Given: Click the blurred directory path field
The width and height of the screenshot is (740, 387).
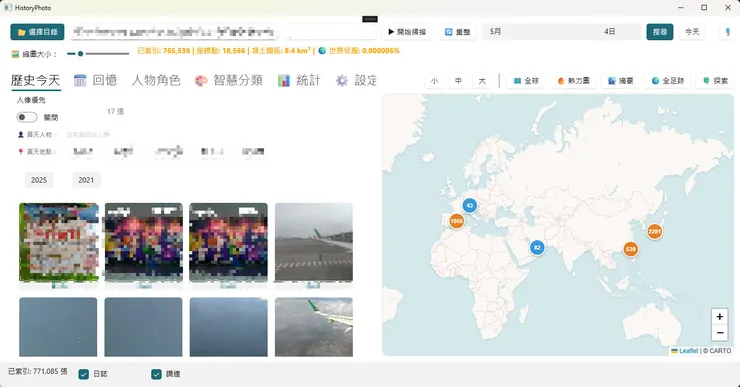Looking at the screenshot, I should 224,32.
